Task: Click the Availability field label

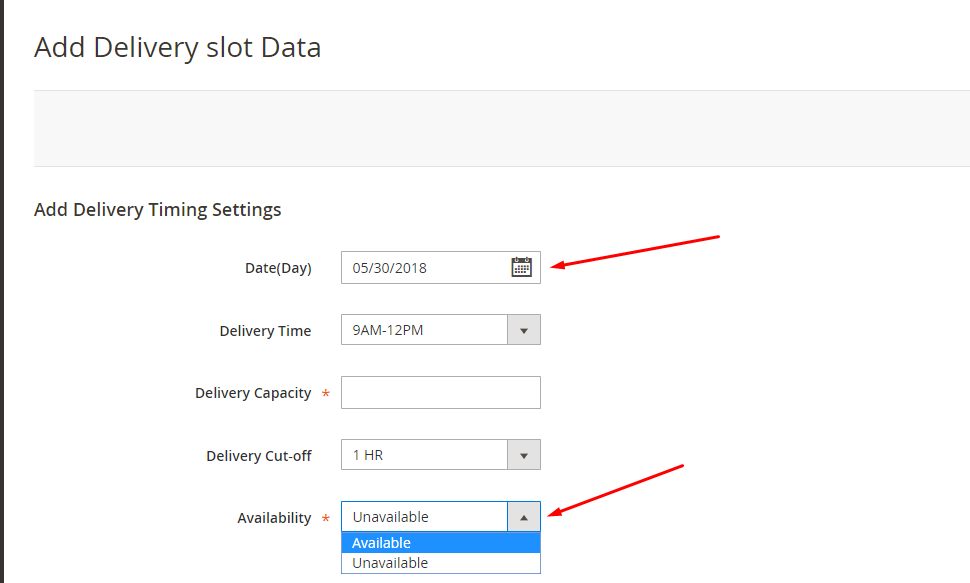Action: tap(274, 518)
